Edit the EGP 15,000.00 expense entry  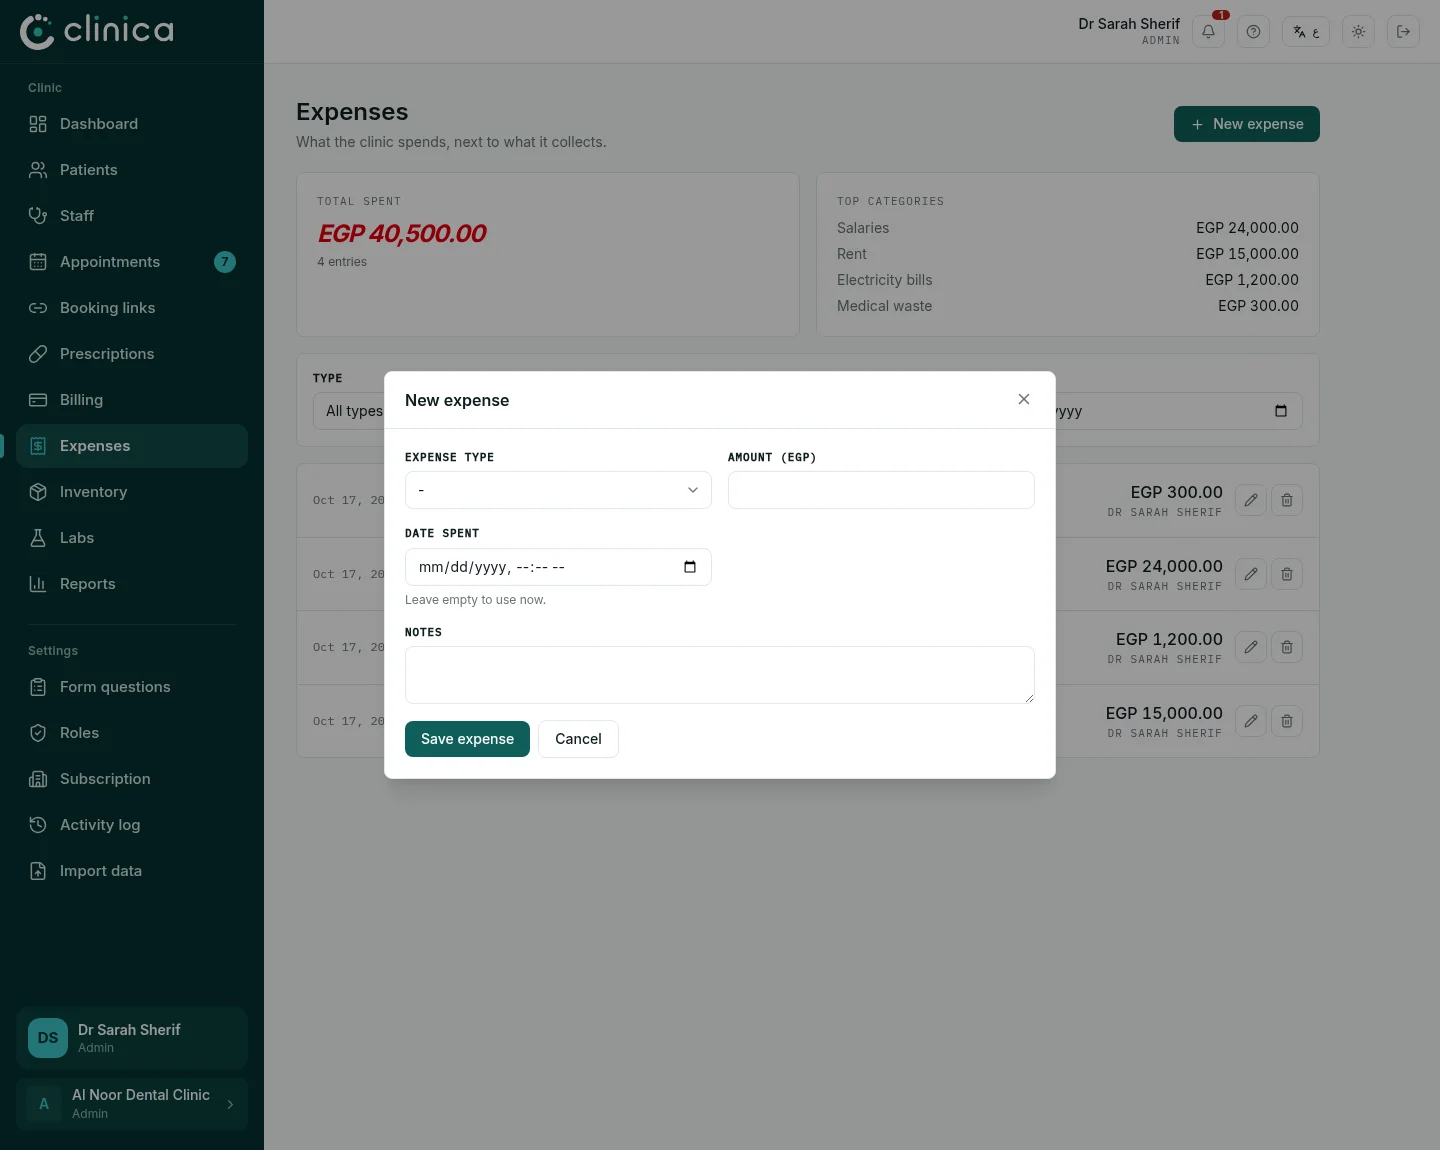1251,721
